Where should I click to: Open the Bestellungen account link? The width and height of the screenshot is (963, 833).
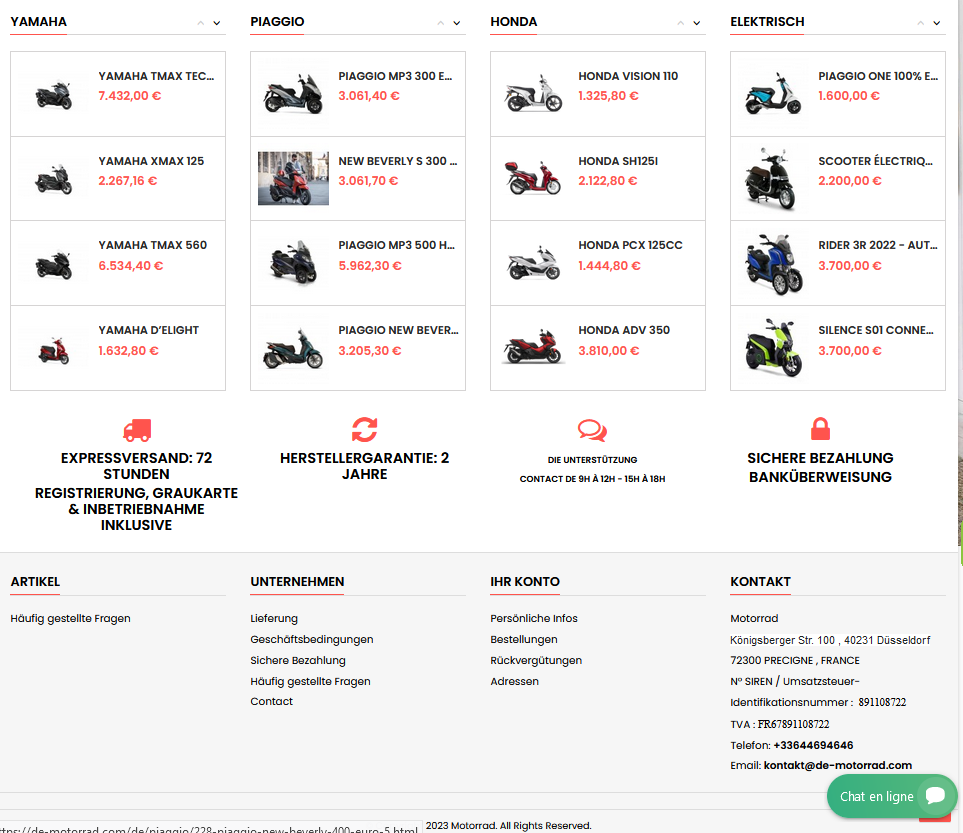(524, 639)
